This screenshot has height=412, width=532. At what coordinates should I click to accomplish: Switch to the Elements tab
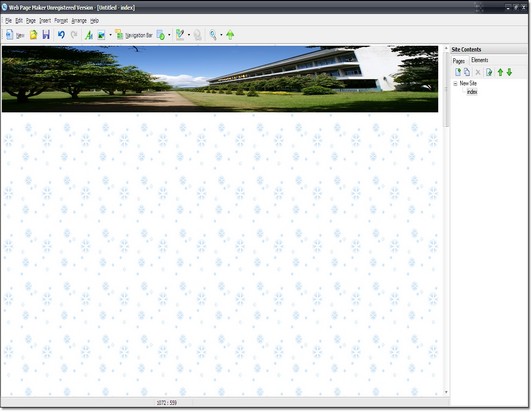(x=479, y=60)
